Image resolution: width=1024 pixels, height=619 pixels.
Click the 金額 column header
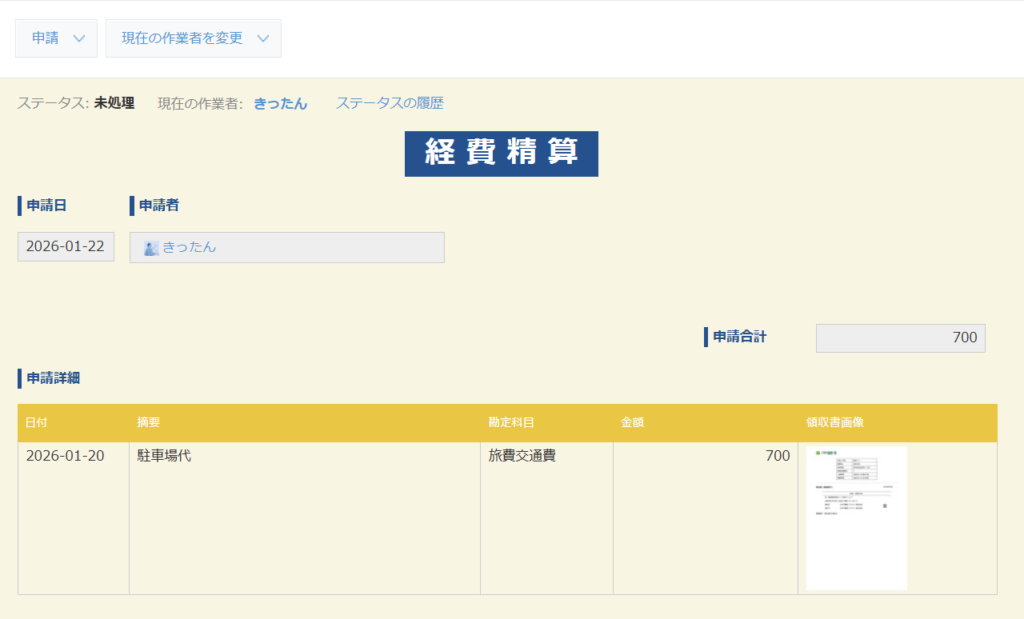tap(632, 423)
